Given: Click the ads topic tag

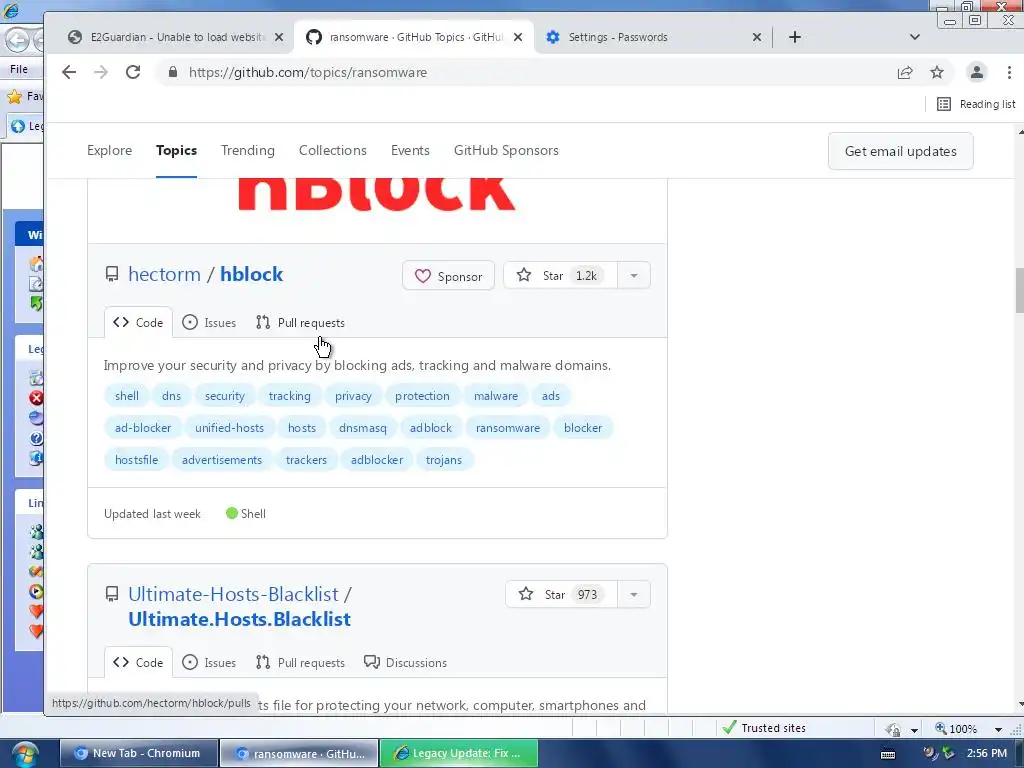Looking at the screenshot, I should pyautogui.click(x=551, y=396).
